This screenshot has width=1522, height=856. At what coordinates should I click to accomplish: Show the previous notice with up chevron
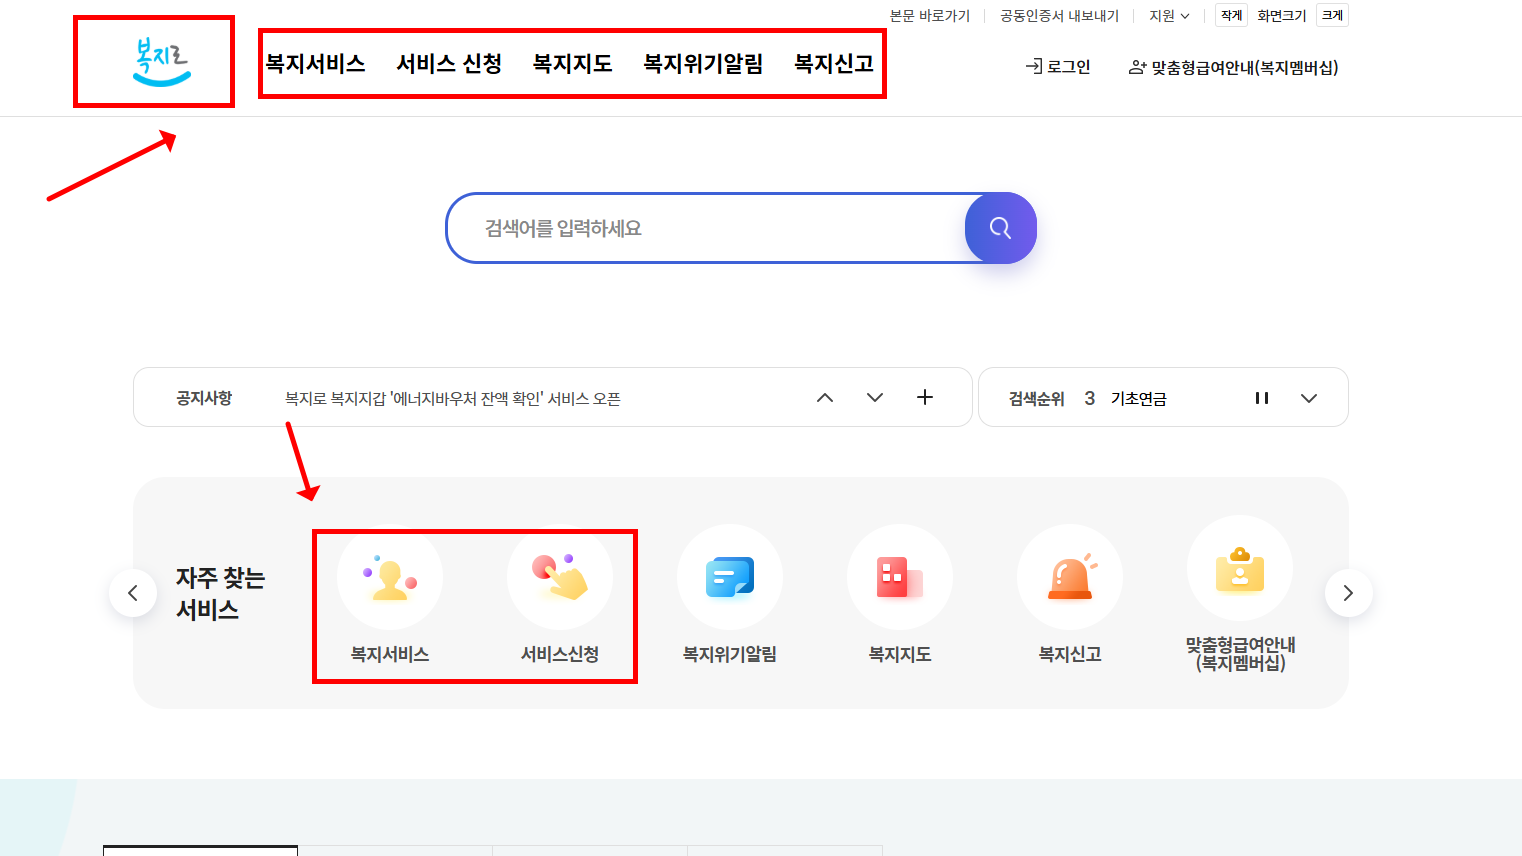[825, 397]
